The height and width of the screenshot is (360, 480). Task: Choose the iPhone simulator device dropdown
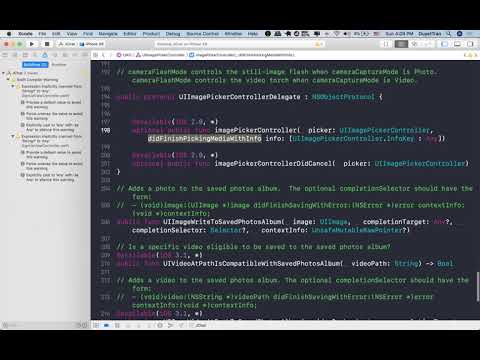(92, 44)
